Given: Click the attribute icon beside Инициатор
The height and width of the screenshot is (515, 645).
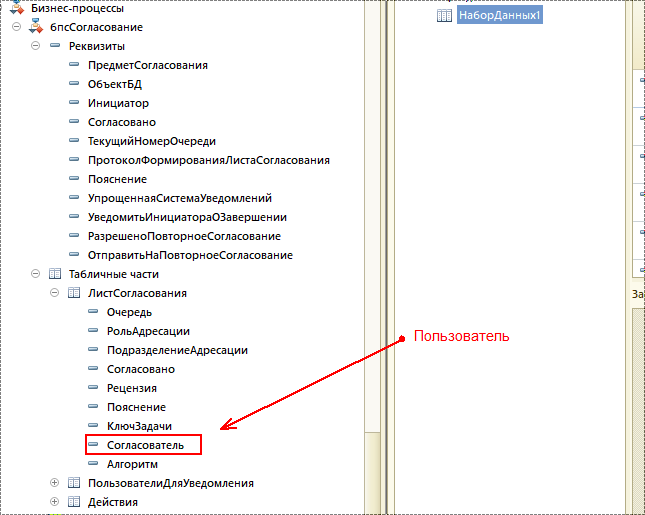Looking at the screenshot, I should [74, 102].
